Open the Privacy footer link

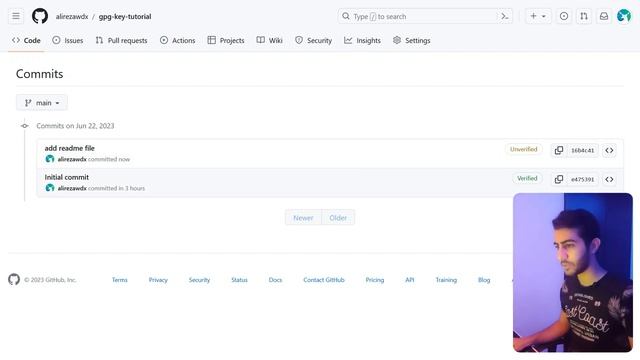click(158, 280)
